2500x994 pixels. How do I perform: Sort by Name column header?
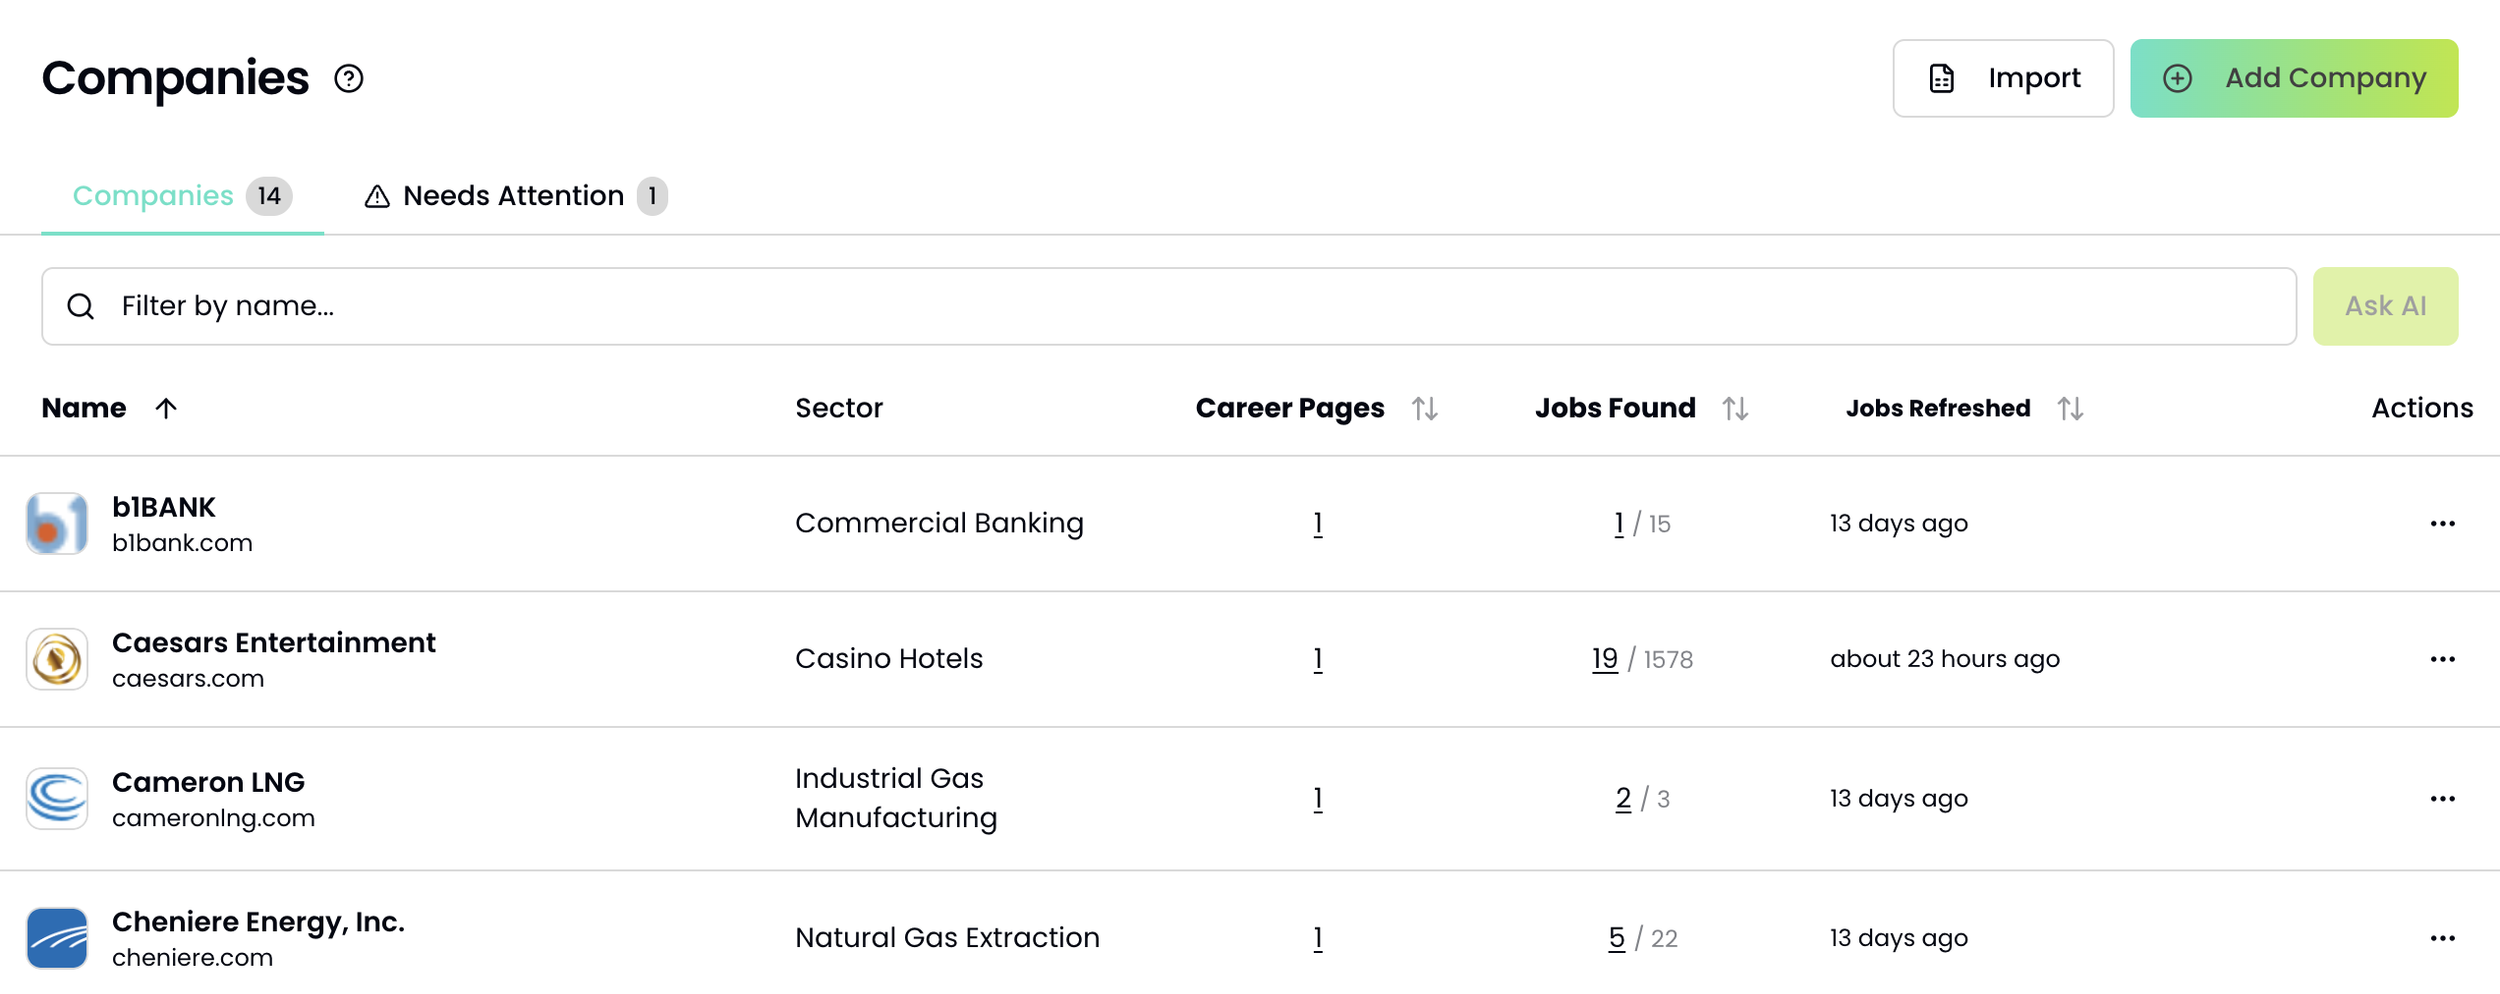84,408
